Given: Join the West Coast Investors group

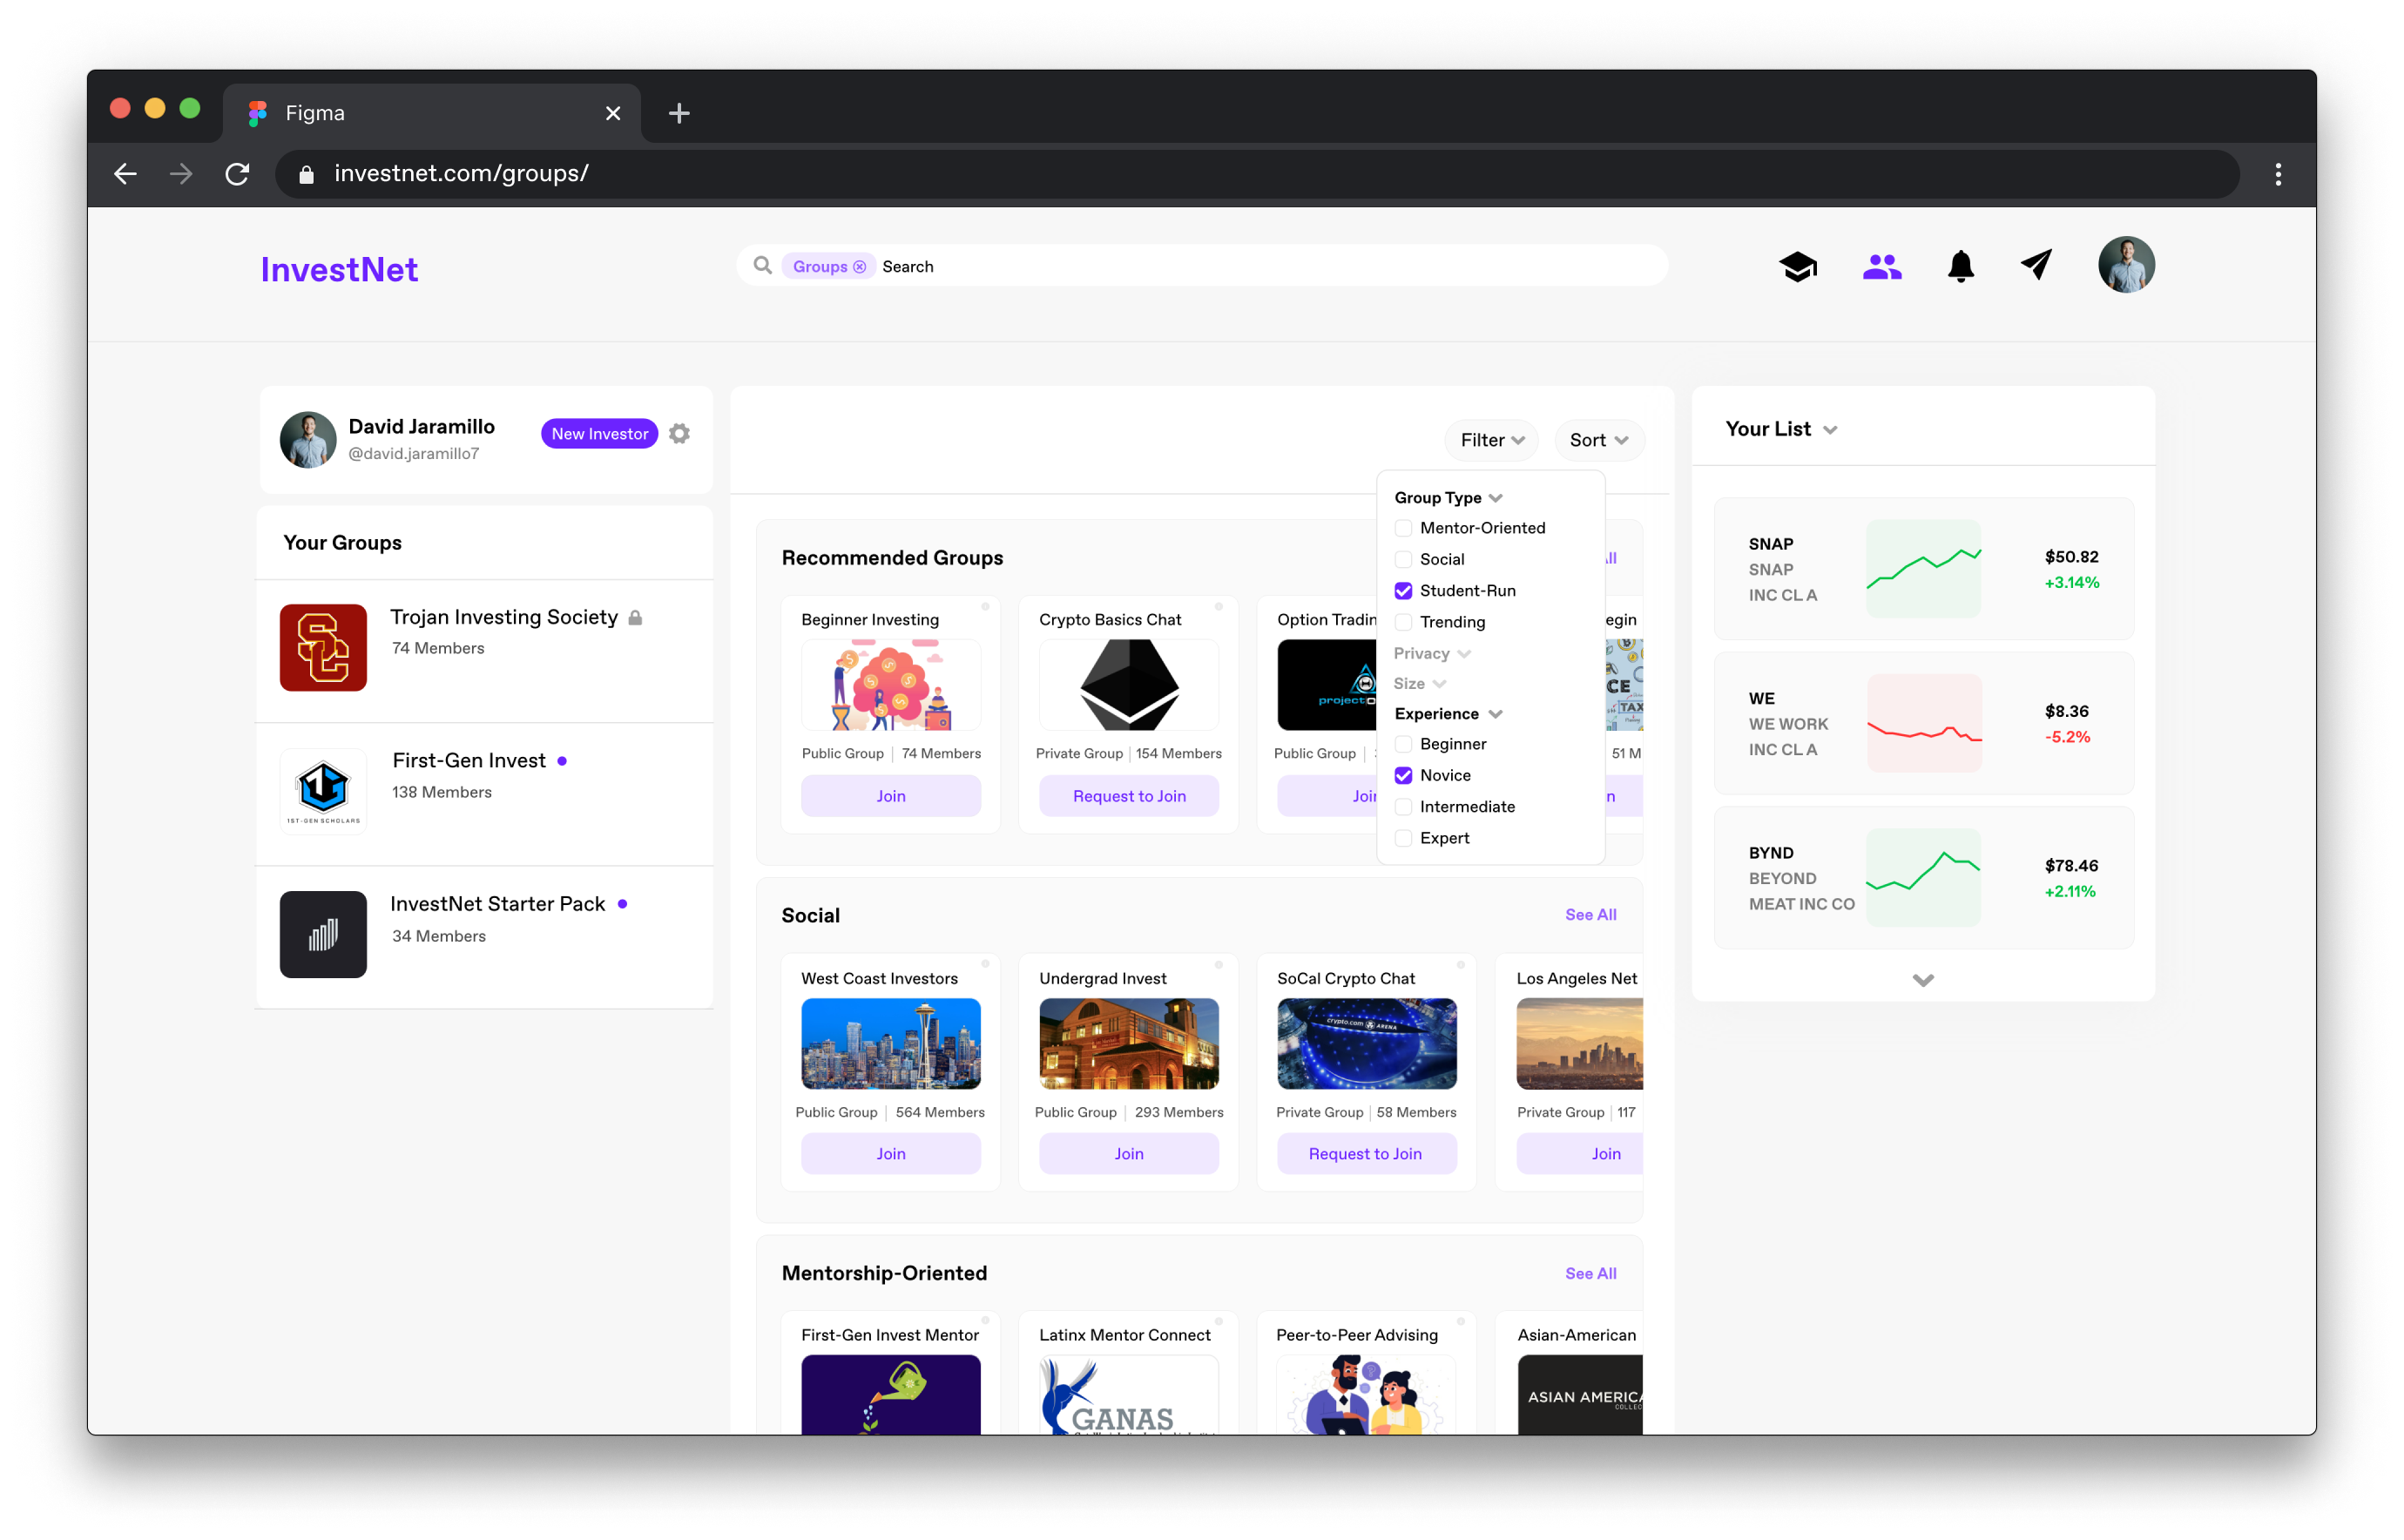Looking at the screenshot, I should [890, 1154].
